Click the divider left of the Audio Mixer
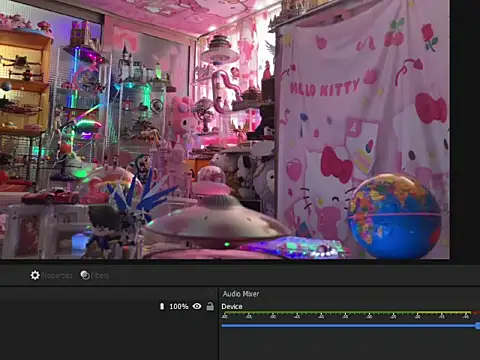Image resolution: width=480 pixels, height=360 pixels. tap(218, 324)
